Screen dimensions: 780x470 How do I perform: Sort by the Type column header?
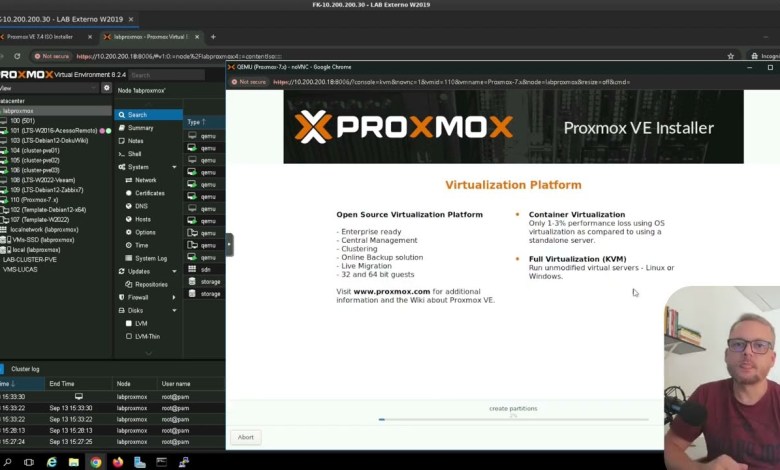204,122
